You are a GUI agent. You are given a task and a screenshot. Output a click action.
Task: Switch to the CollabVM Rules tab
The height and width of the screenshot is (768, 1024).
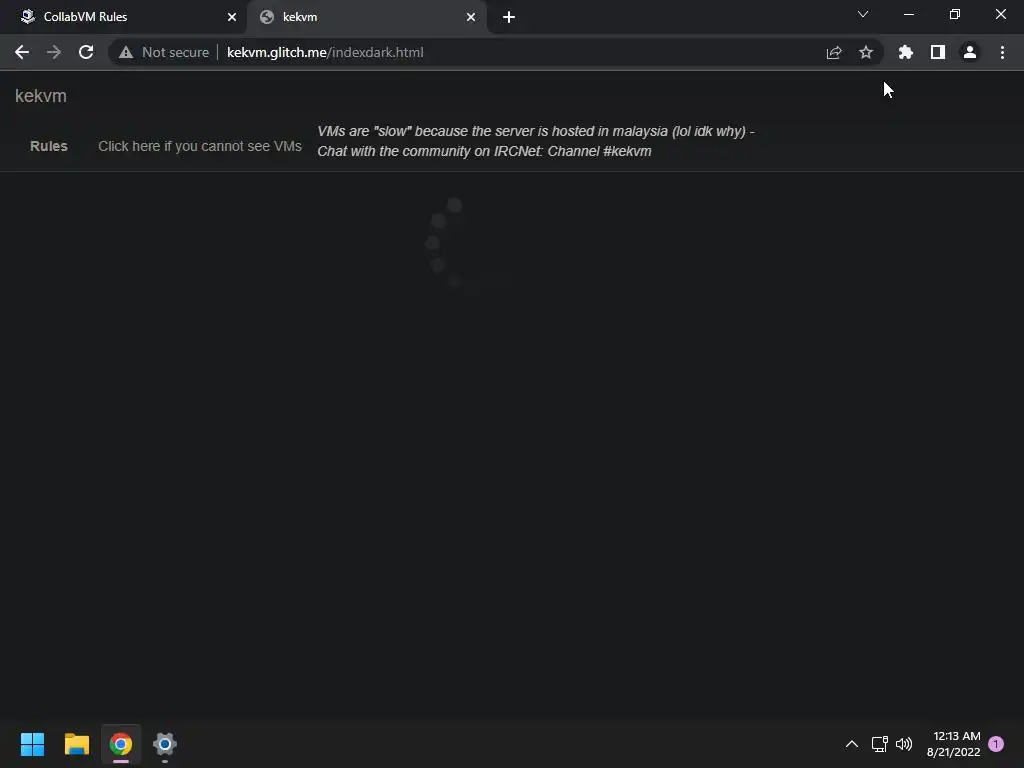[x=124, y=17]
